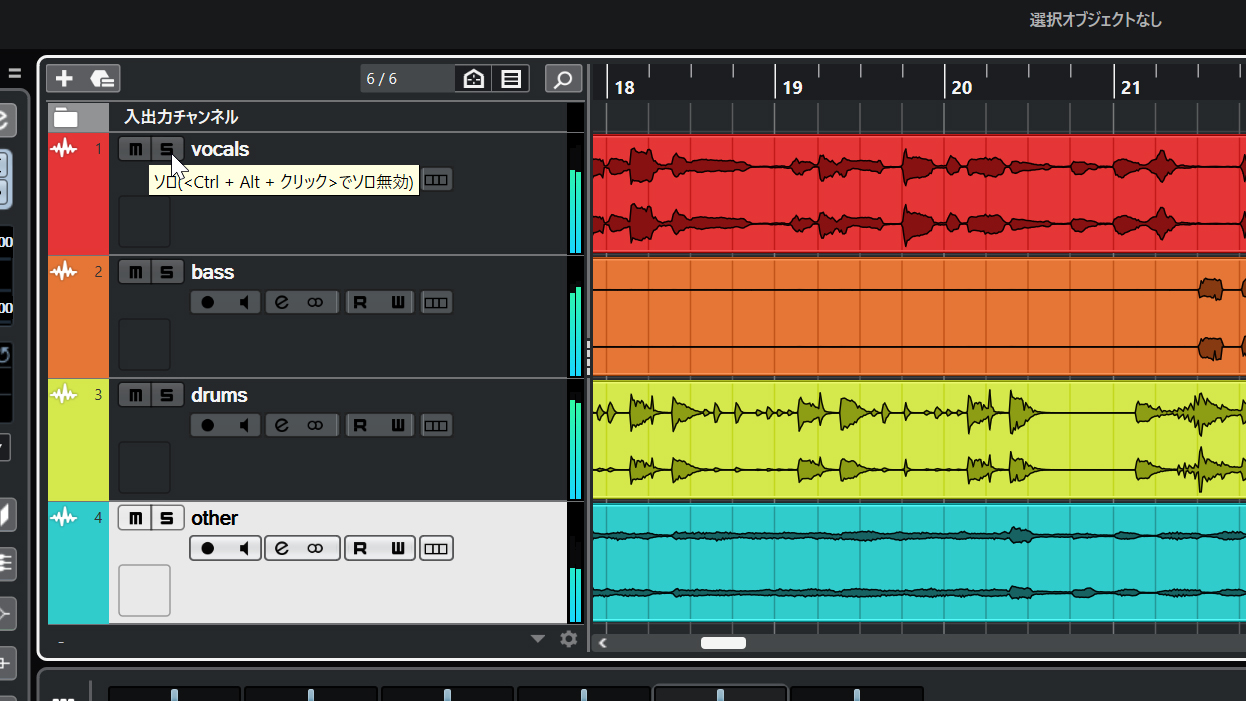Click the lanes button on other track
1246x701 pixels.
[436, 548]
